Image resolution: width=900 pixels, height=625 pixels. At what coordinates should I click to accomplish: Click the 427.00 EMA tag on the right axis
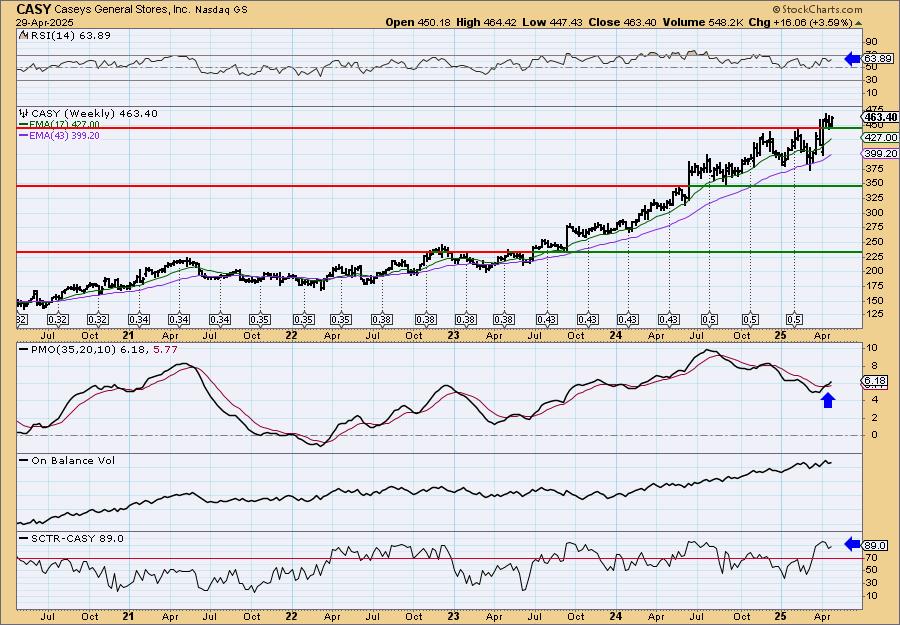pyautogui.click(x=881, y=138)
